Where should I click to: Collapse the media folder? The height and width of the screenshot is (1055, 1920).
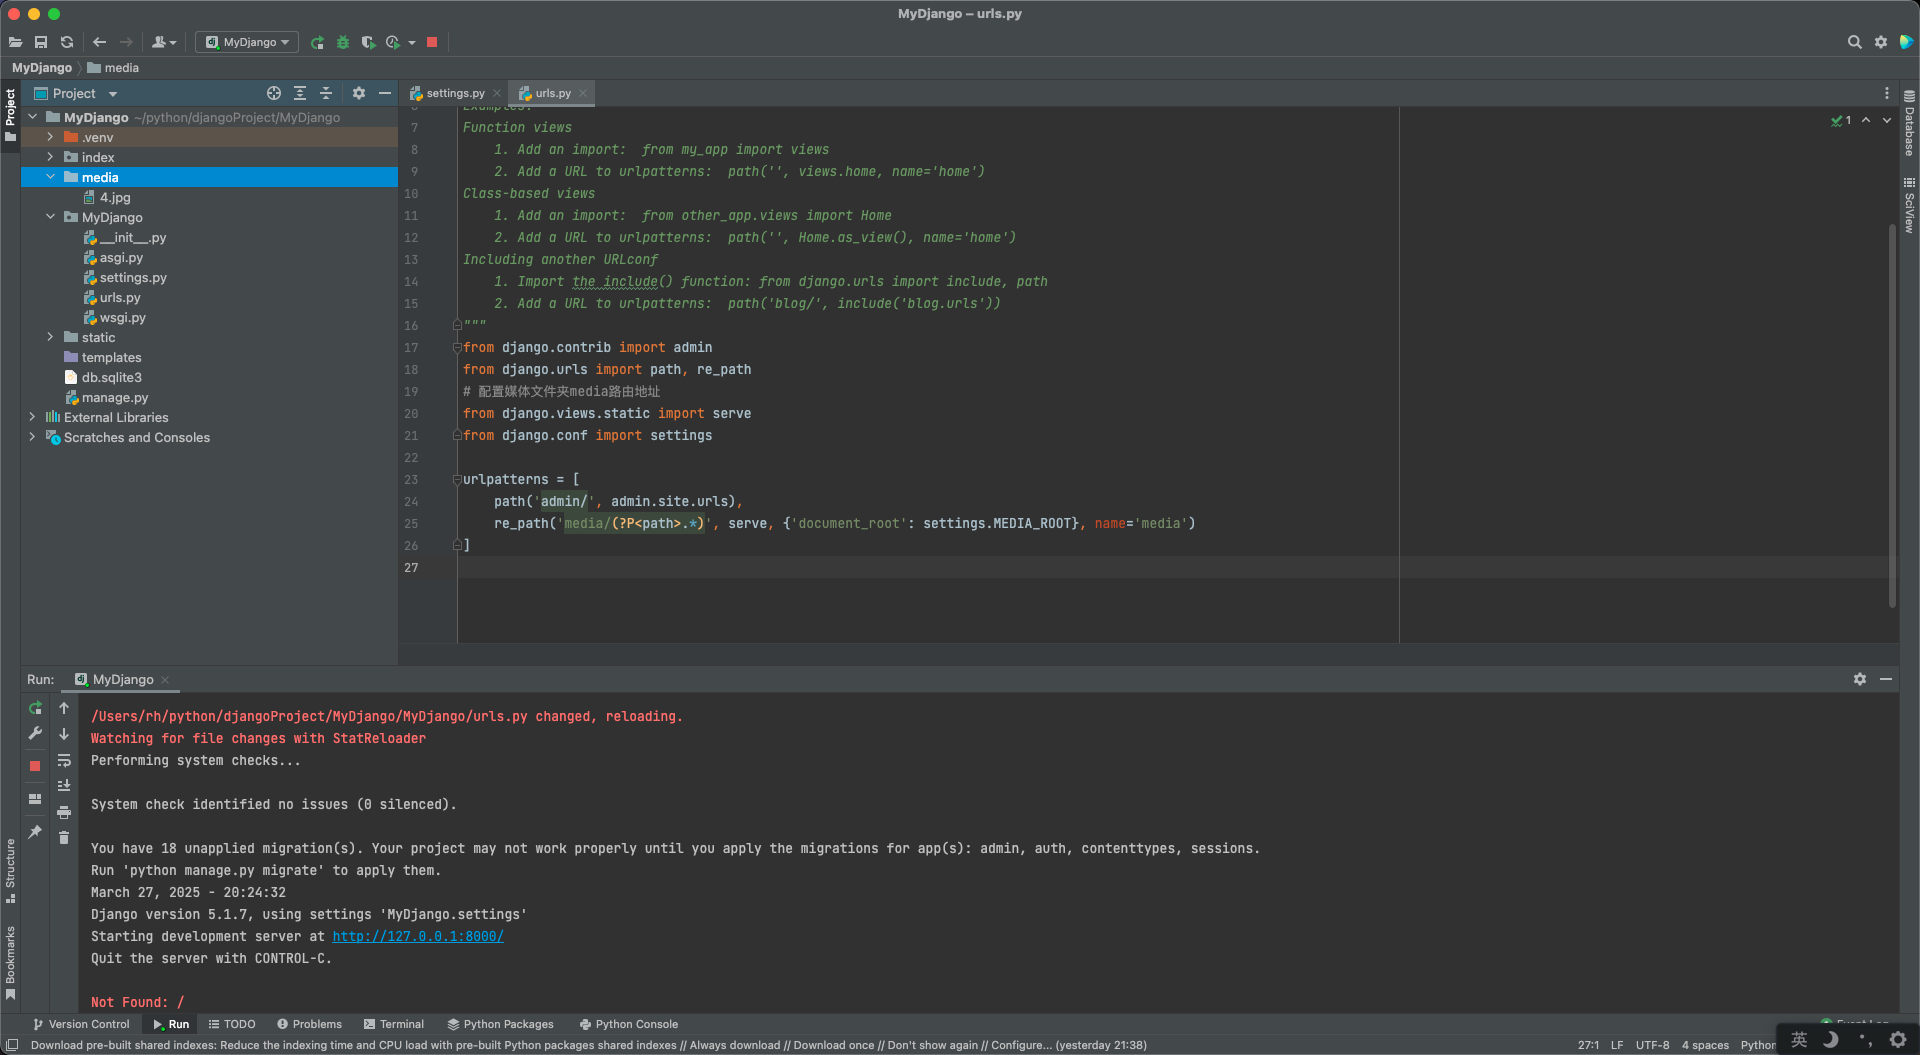pos(50,177)
